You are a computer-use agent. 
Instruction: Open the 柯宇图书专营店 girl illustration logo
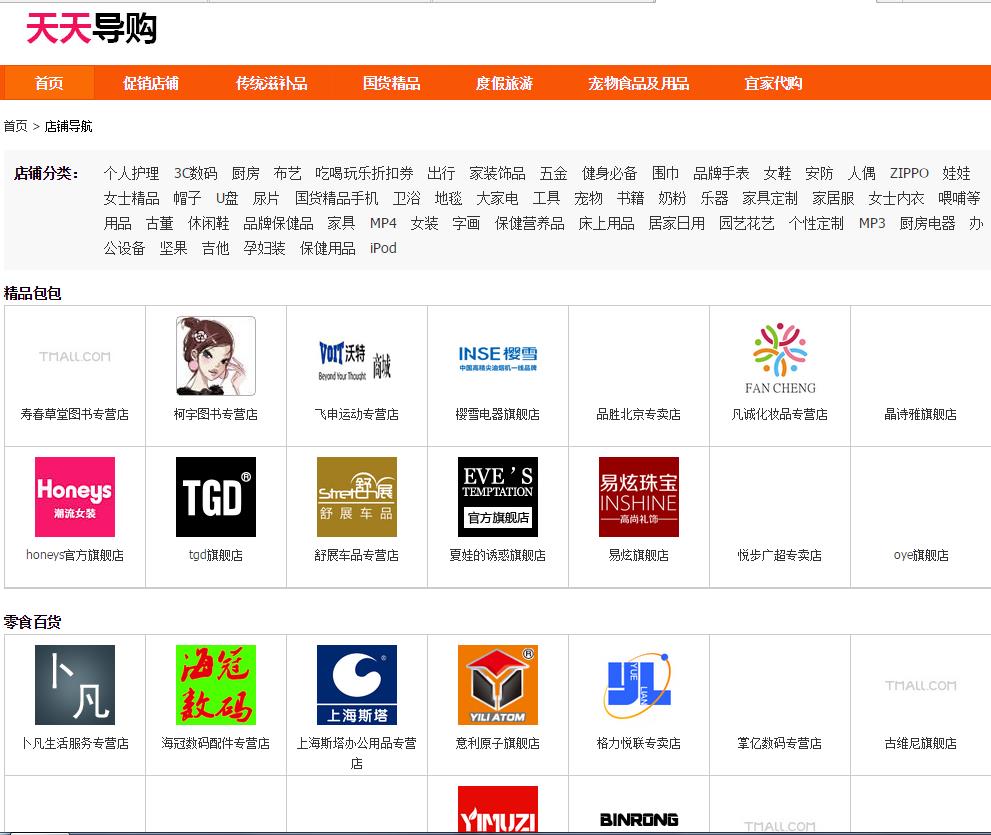(x=216, y=356)
